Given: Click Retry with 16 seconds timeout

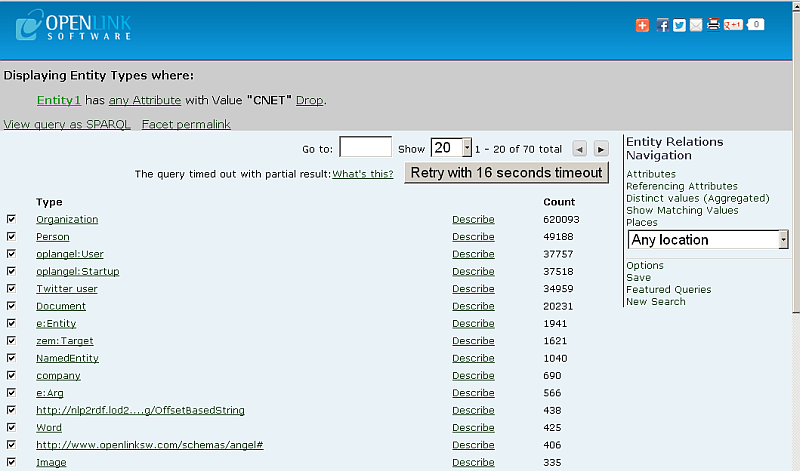Looking at the screenshot, I should (506, 173).
